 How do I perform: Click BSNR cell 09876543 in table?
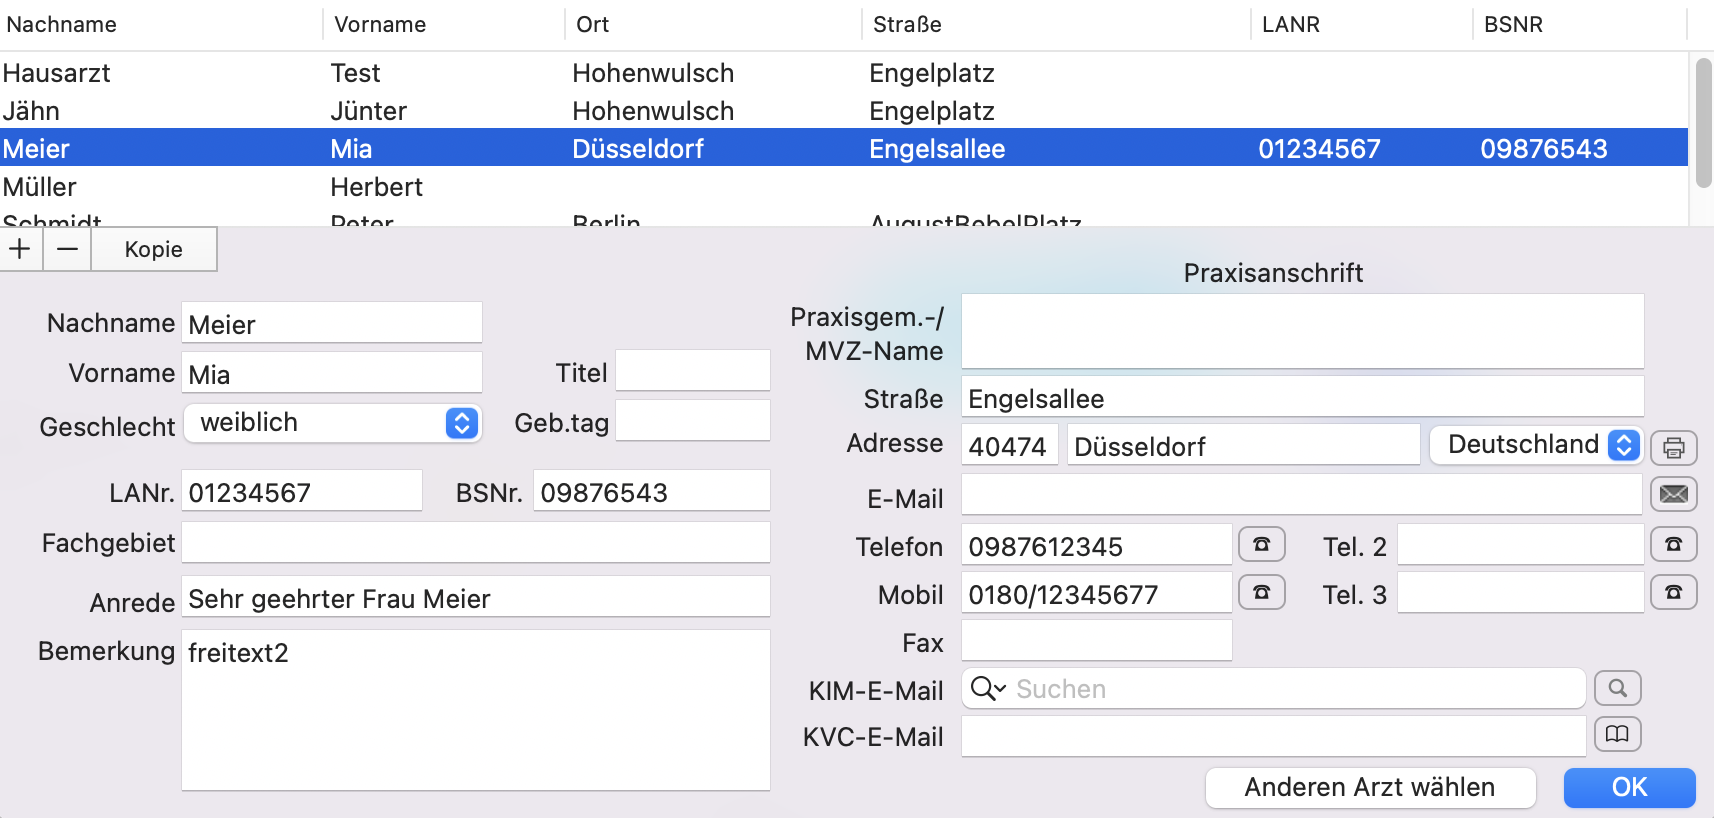pos(1544,149)
